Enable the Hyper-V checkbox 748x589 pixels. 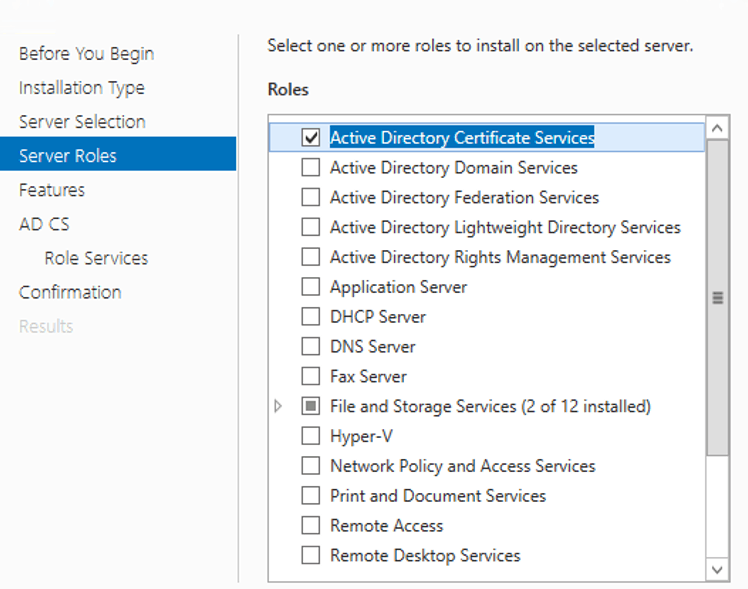pos(311,436)
